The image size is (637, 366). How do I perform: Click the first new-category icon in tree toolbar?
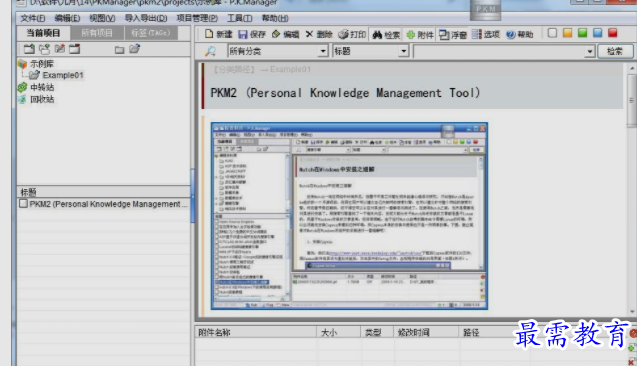click(x=29, y=49)
